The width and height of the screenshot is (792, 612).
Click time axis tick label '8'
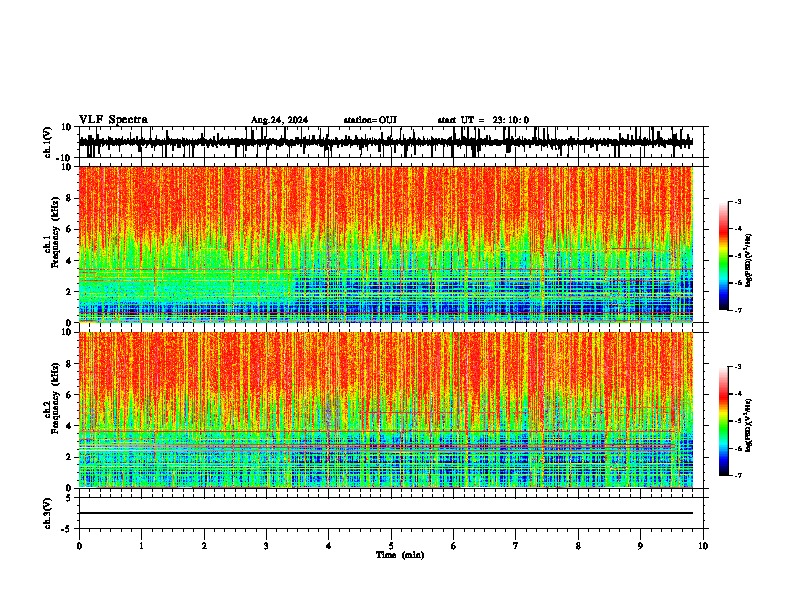(578, 546)
